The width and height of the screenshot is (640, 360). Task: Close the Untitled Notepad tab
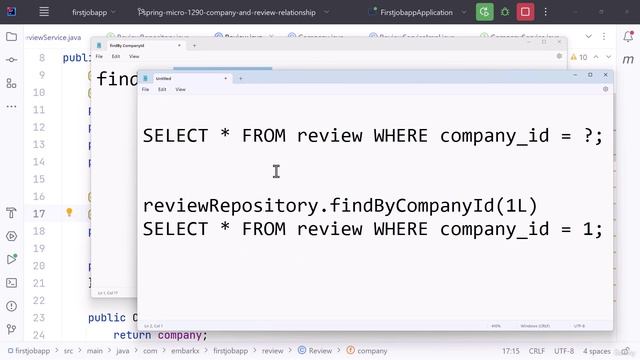[x=225, y=78]
